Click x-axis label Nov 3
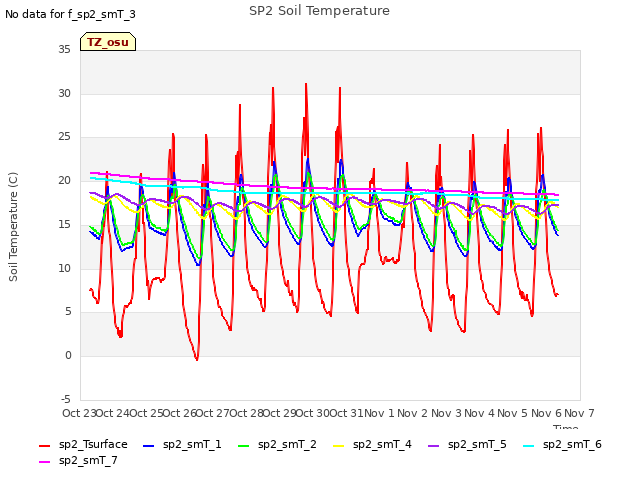The width and height of the screenshot is (640, 480). (x=446, y=413)
